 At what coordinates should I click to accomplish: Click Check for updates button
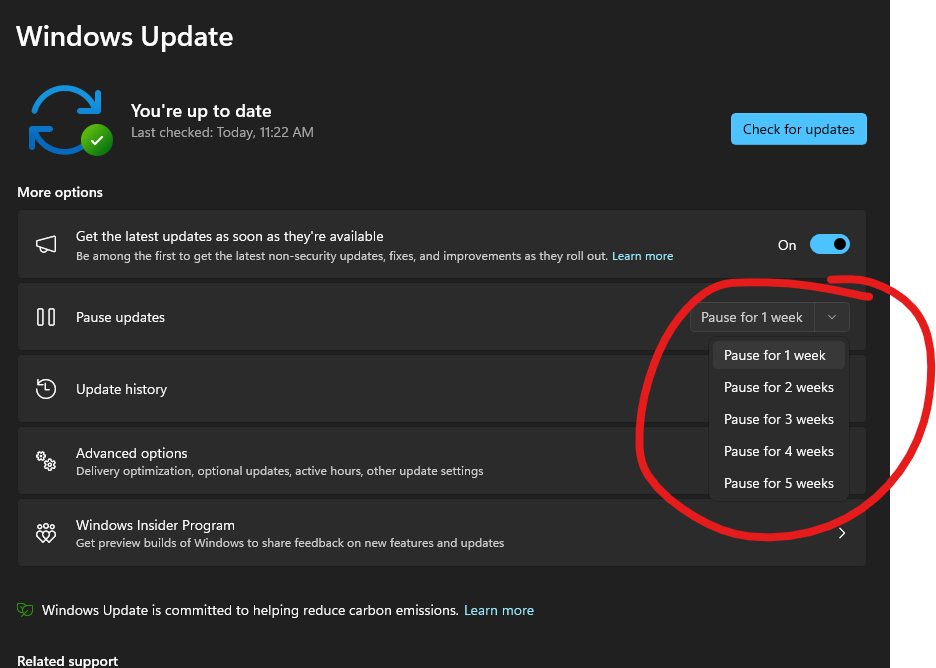coord(799,129)
